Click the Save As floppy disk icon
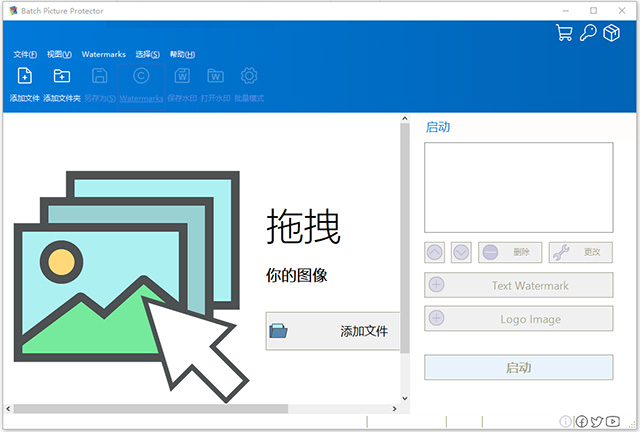This screenshot has height=432, width=640. tap(100, 76)
